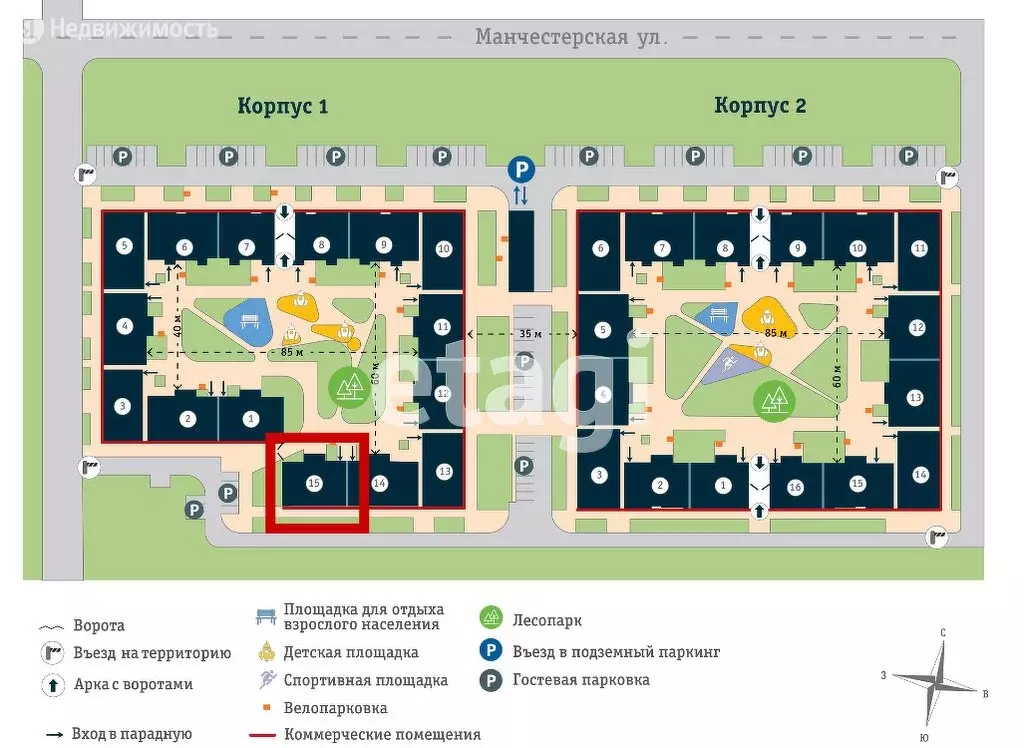Click the arch gate between sections 7 and 8 of Корпус 1
Screen dimensions: 1024x748
pos(284,236)
